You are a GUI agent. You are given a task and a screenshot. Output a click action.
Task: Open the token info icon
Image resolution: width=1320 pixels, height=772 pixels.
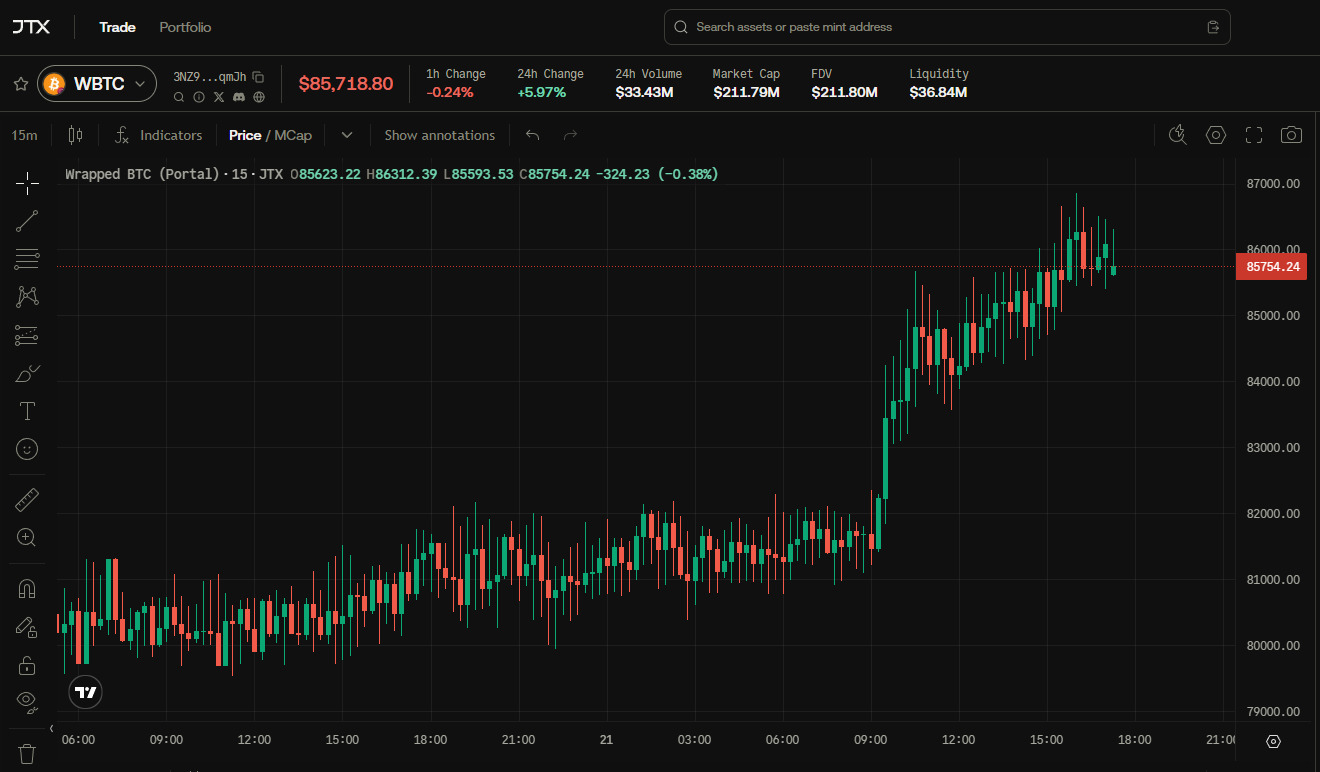pyautogui.click(x=199, y=97)
